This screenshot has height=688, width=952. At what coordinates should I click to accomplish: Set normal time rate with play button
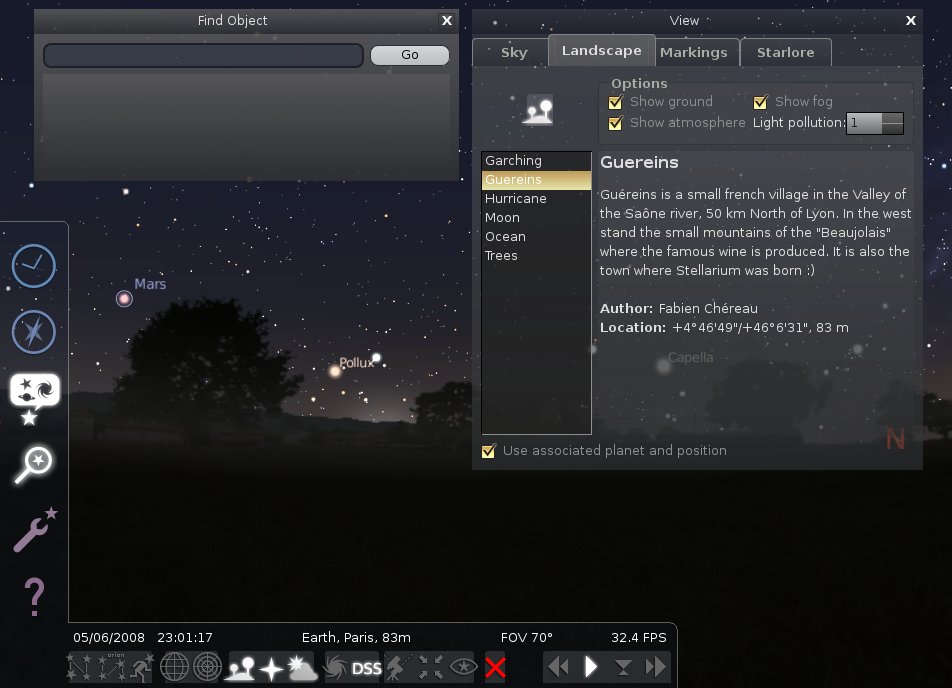coord(591,667)
